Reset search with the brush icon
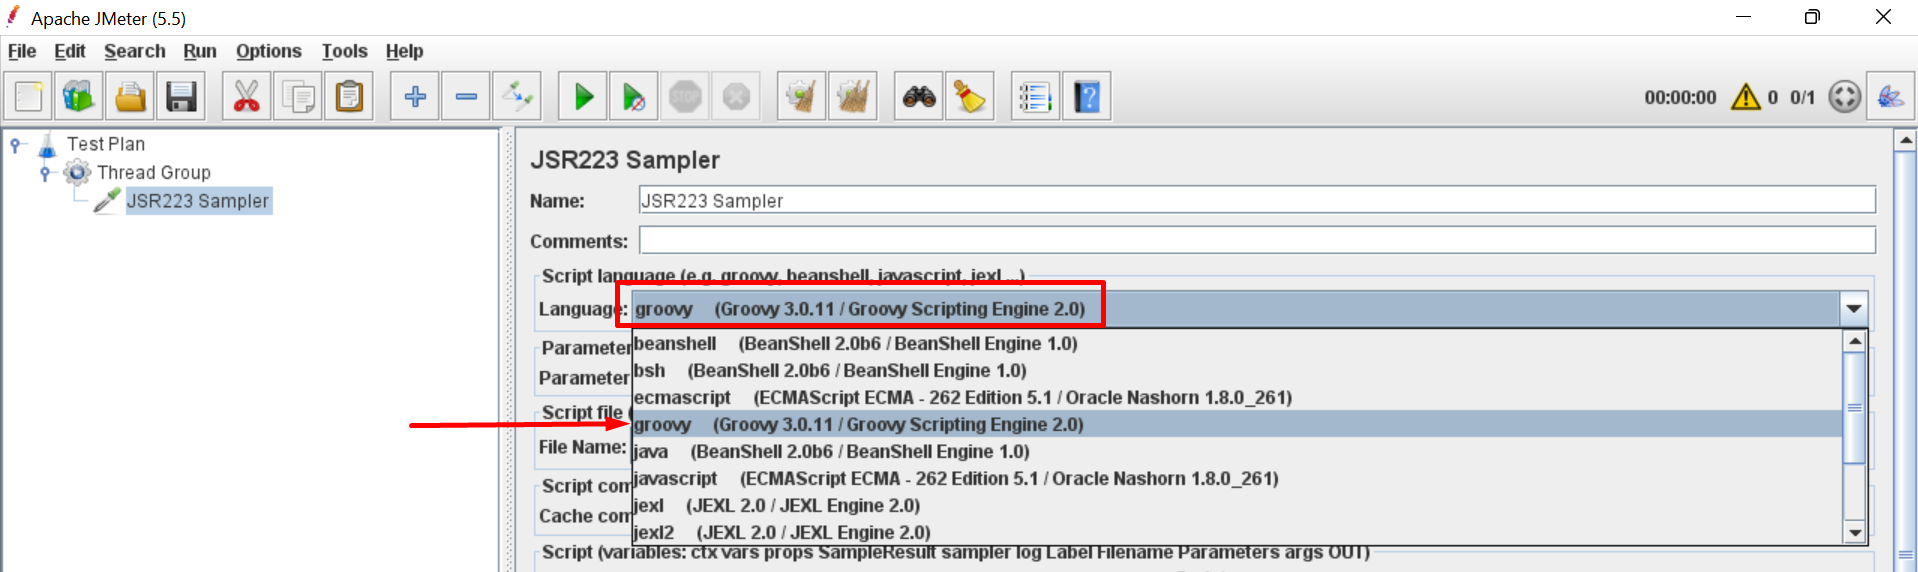Image resolution: width=1918 pixels, height=572 pixels. [970, 97]
